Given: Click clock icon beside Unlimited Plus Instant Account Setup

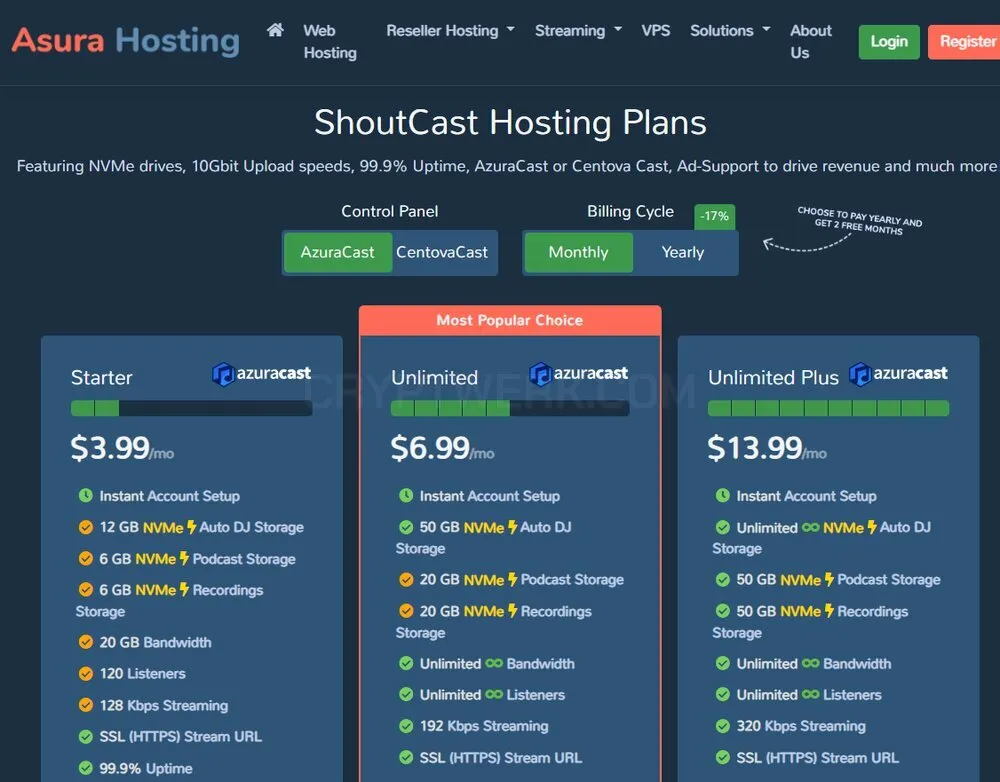Looking at the screenshot, I should (723, 496).
